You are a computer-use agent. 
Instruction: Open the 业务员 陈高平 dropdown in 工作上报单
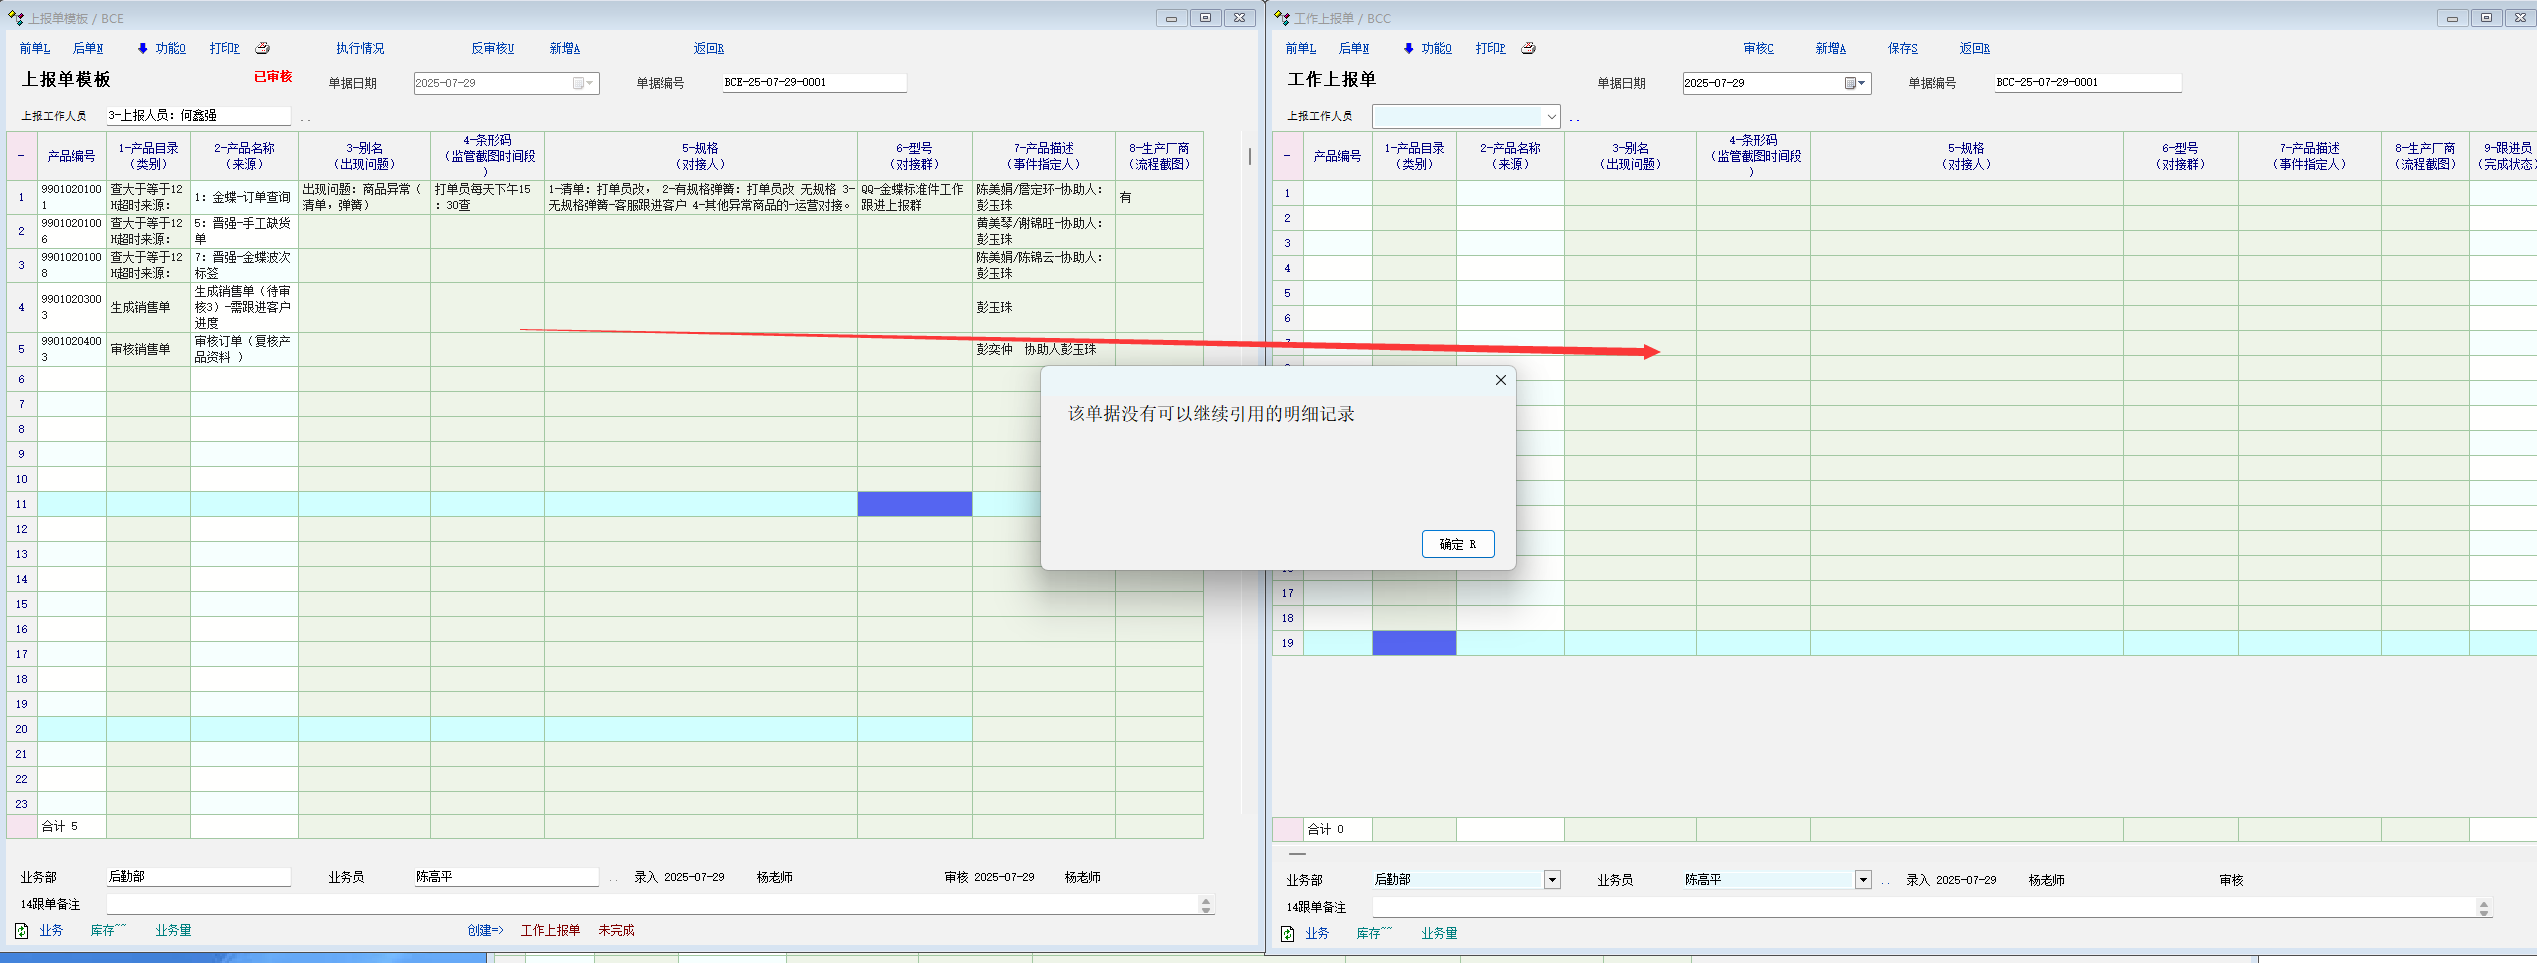[1863, 880]
